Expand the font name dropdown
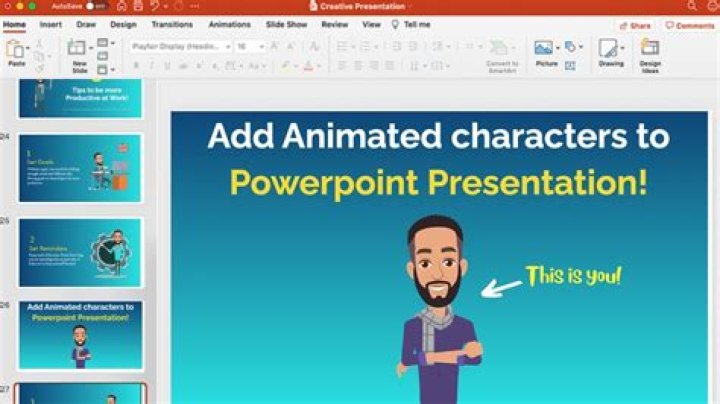The width and height of the screenshot is (720, 404). point(227,47)
